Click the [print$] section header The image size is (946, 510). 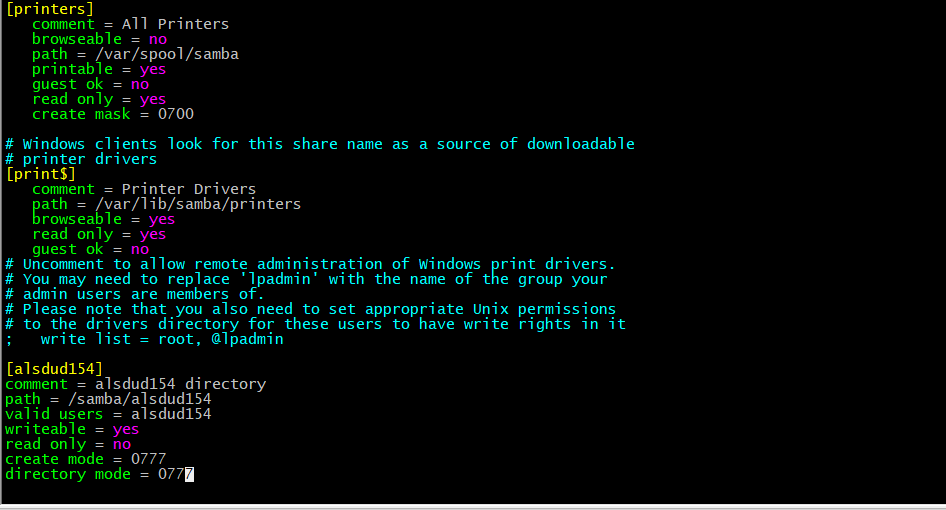[x=40, y=174]
